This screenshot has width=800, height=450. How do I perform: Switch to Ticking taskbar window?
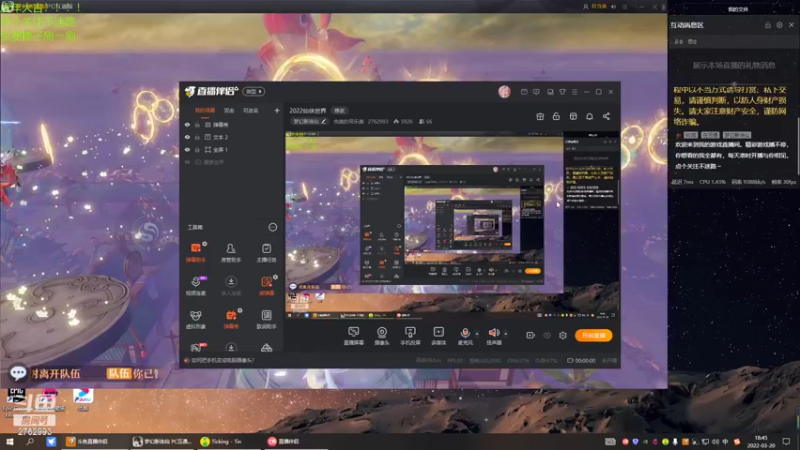pyautogui.click(x=229, y=442)
